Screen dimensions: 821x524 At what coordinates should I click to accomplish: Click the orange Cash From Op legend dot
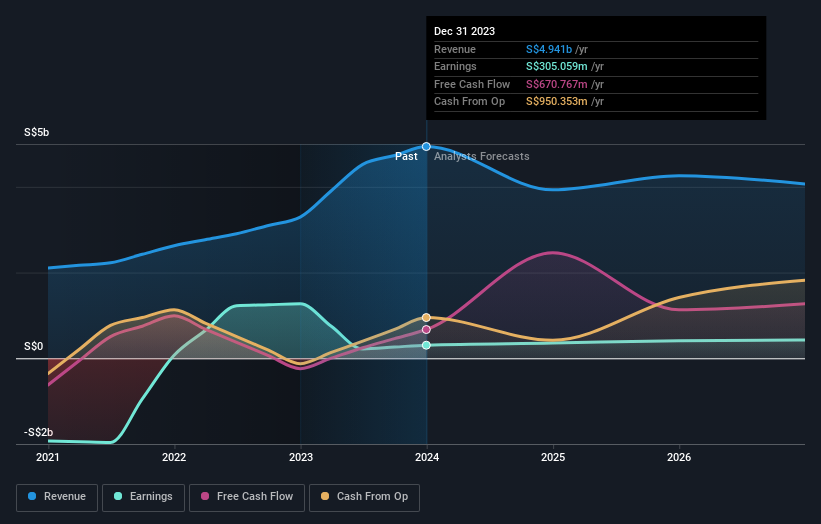pyautogui.click(x=325, y=496)
